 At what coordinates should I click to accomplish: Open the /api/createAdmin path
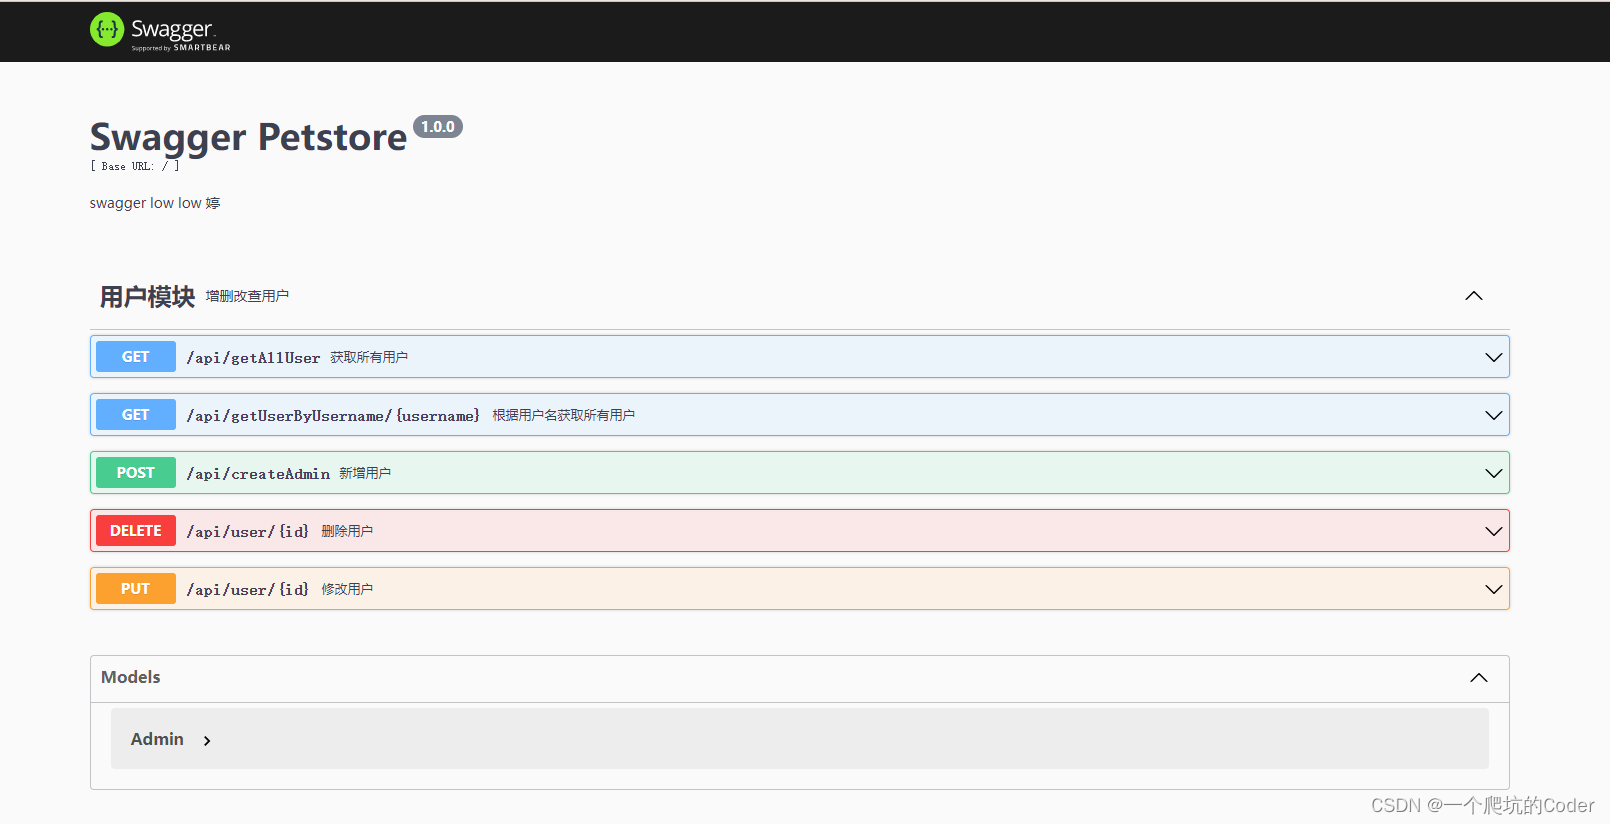click(258, 474)
